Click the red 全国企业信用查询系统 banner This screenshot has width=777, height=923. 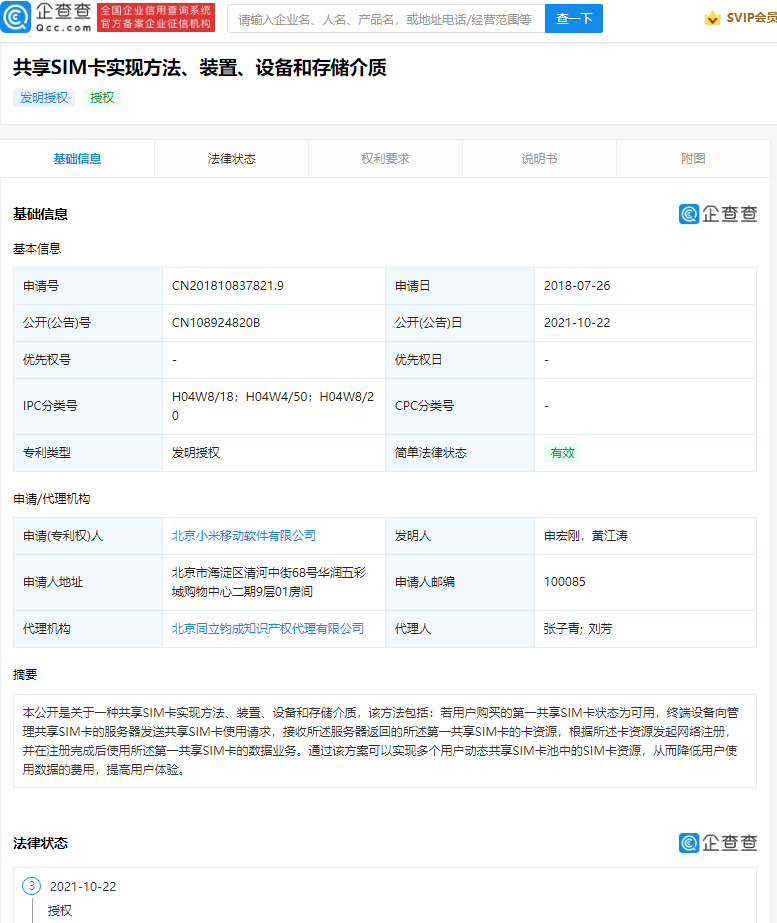(156, 18)
